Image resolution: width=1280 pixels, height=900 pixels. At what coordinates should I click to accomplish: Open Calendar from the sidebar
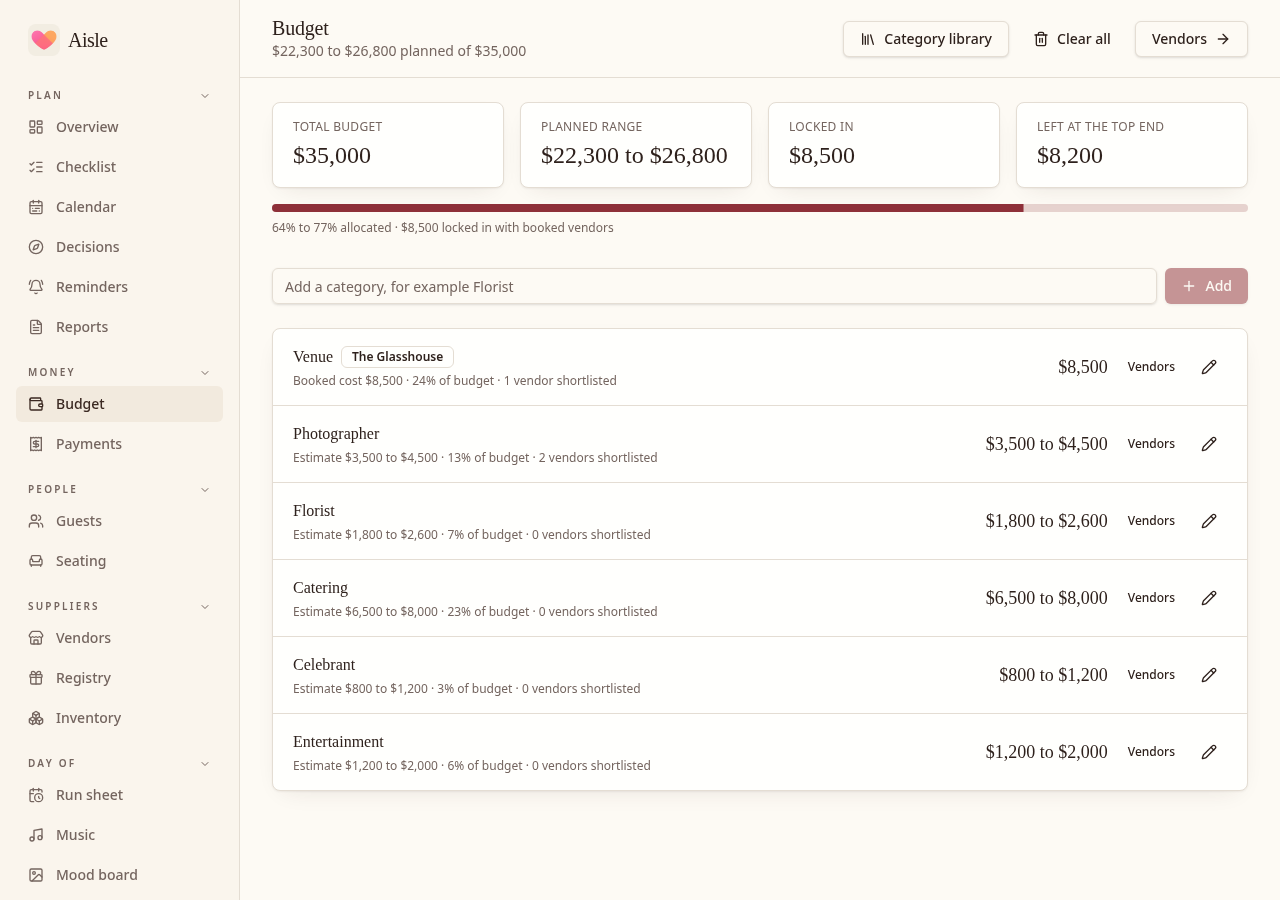tap(119, 207)
